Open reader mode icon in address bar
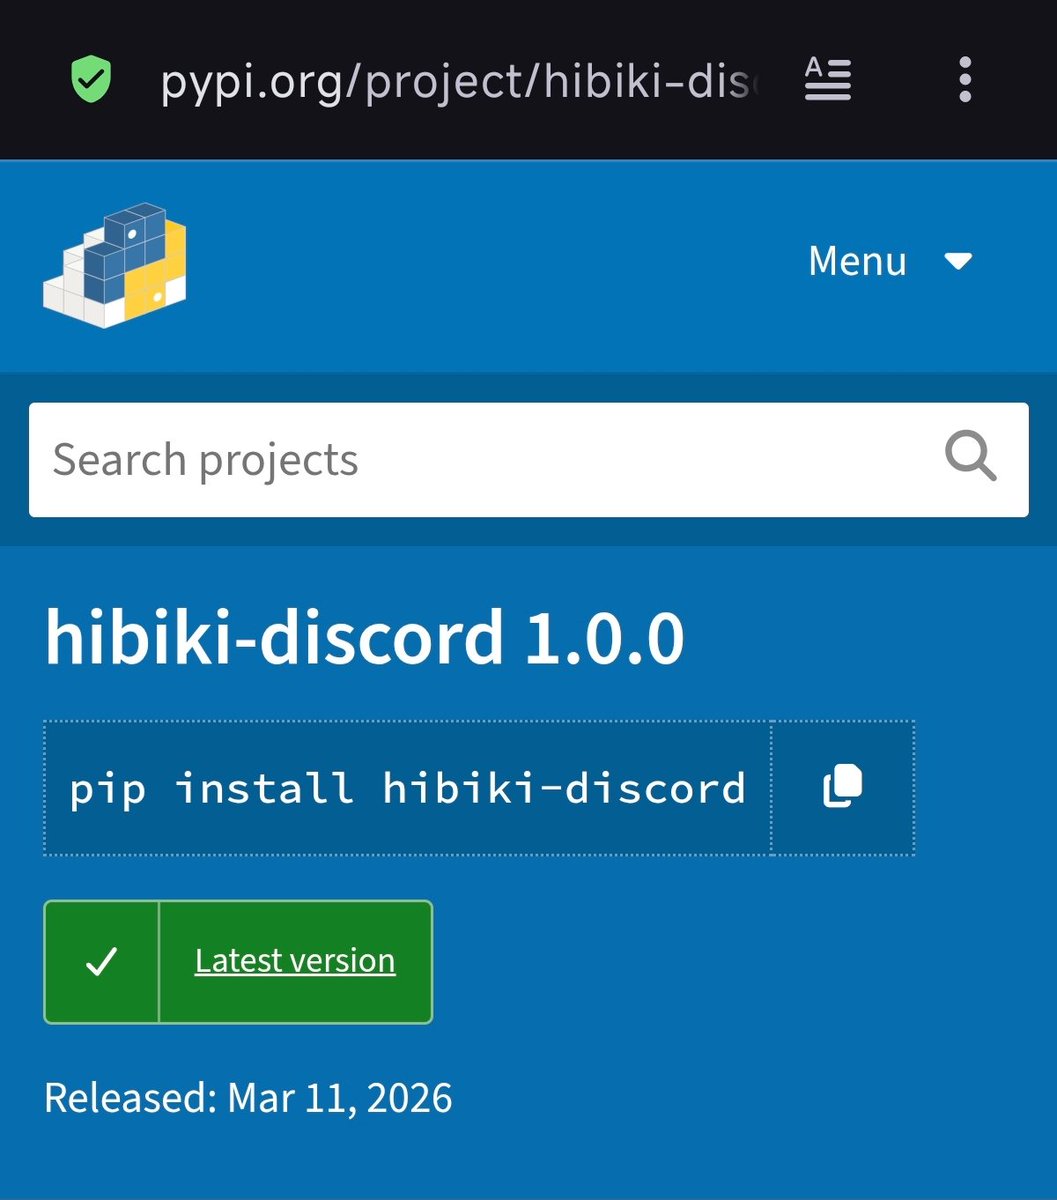 tap(827, 79)
